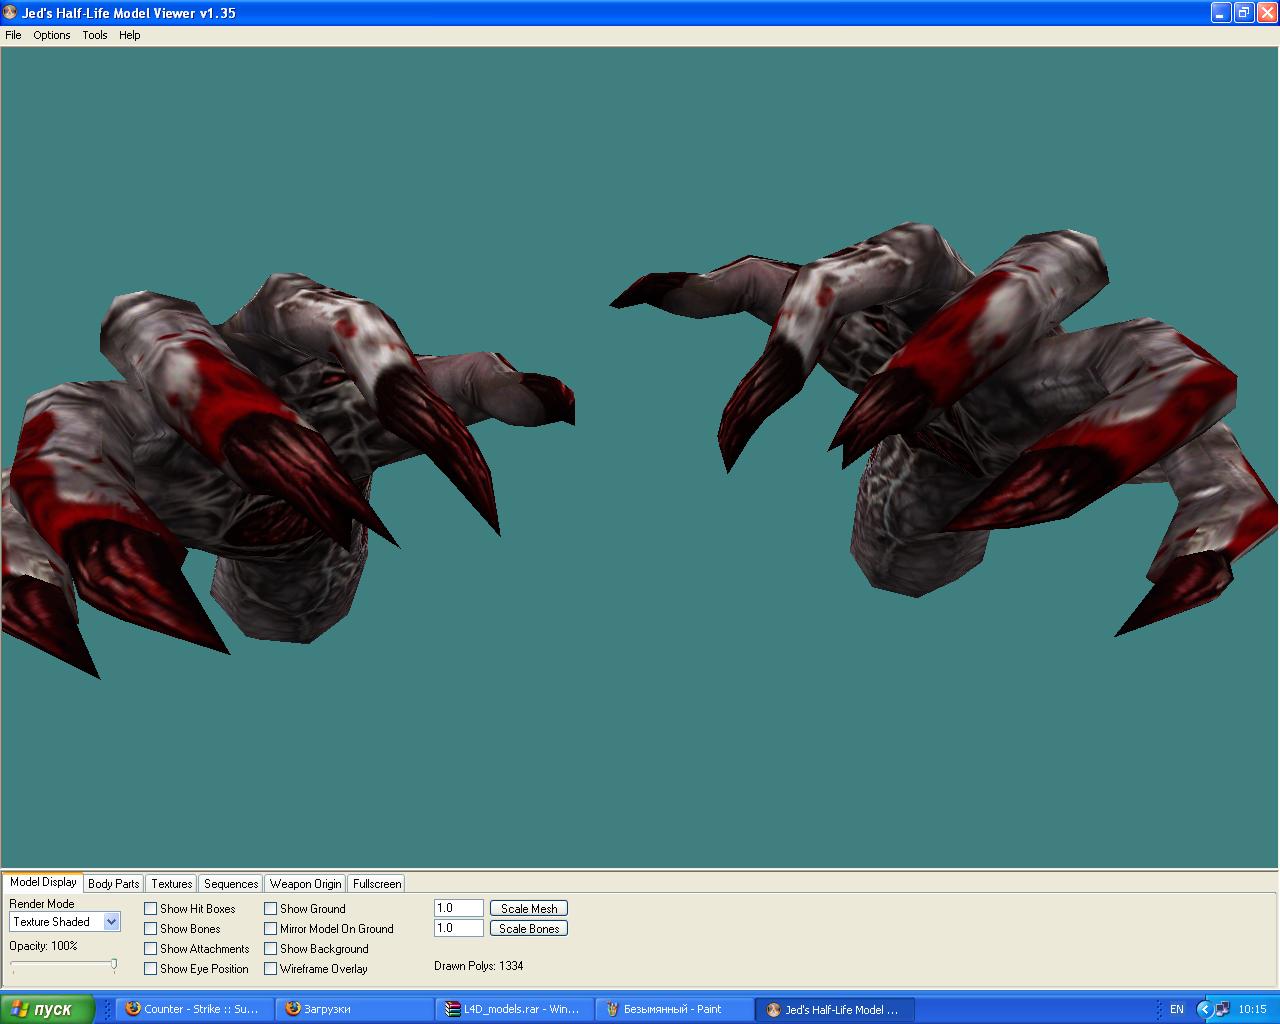Click the Scale Mesh button

(x=529, y=909)
